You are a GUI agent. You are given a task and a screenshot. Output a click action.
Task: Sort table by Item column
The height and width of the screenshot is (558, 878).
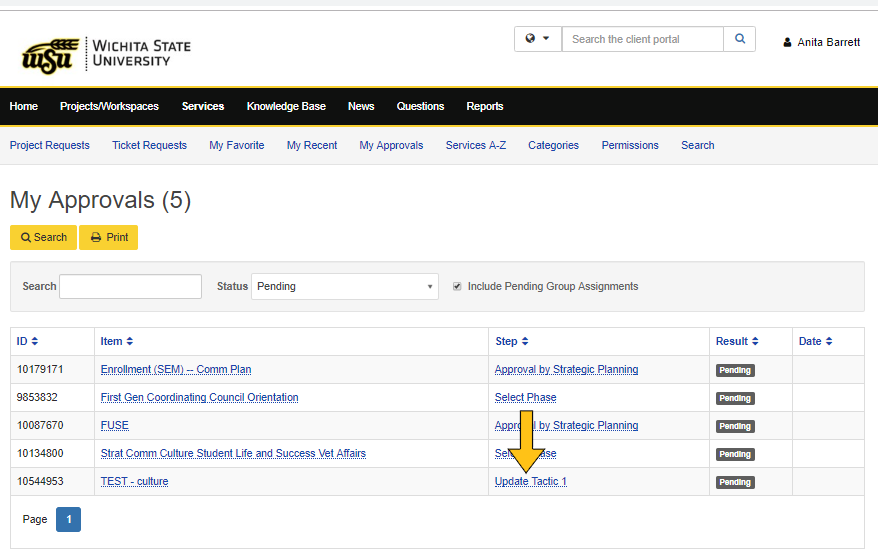point(116,341)
